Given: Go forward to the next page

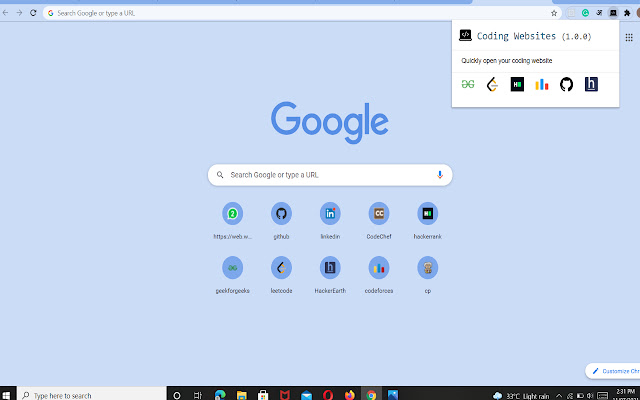Looking at the screenshot, I should coord(19,13).
